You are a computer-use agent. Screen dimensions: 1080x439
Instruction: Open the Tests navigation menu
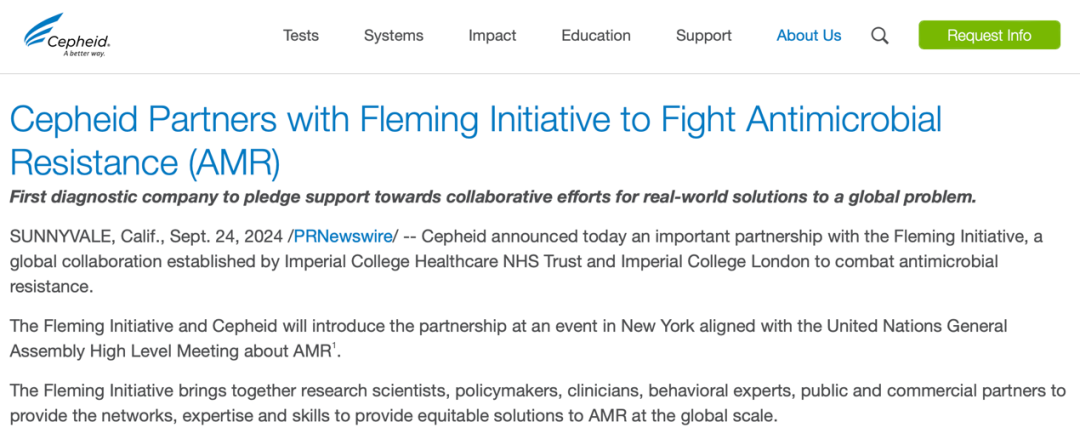[301, 36]
